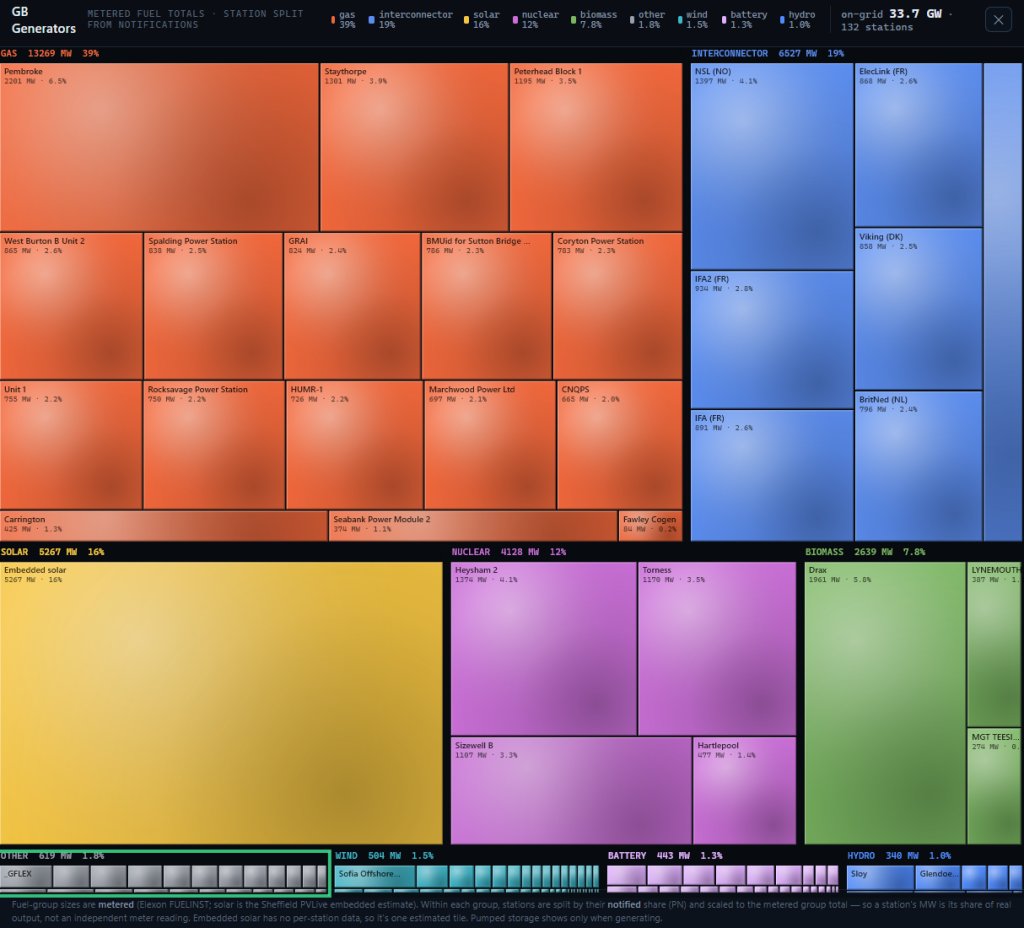Image resolution: width=1024 pixels, height=928 pixels.
Task: Select Seabank Power Module 2 tile
Action: (473, 526)
